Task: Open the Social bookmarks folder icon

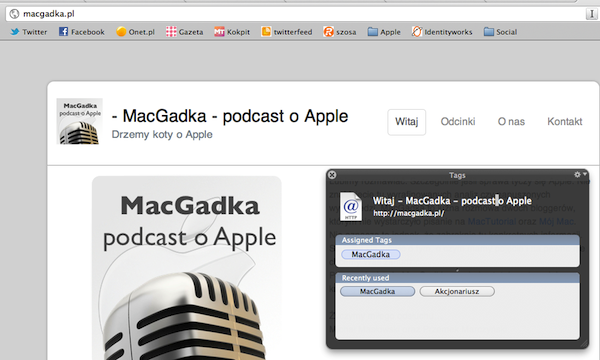Action: 489,32
